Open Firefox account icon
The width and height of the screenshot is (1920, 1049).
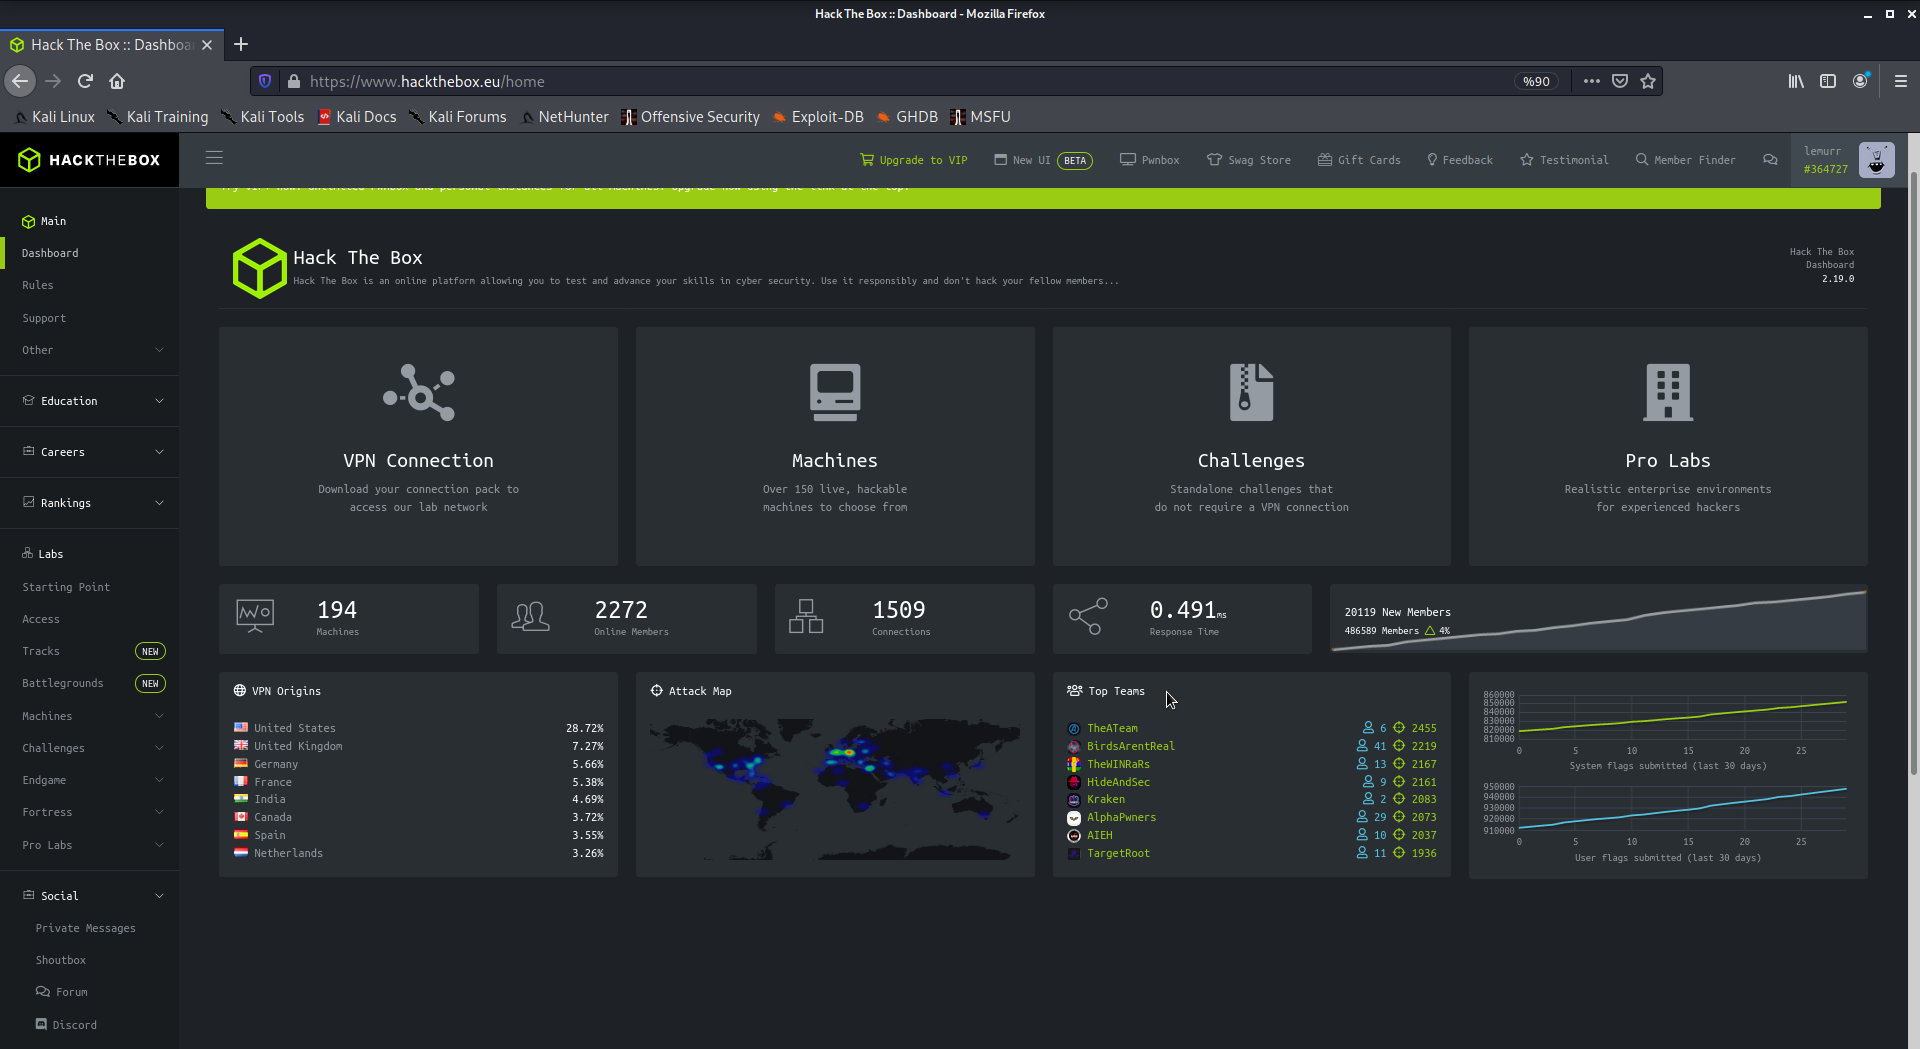pos(1860,81)
